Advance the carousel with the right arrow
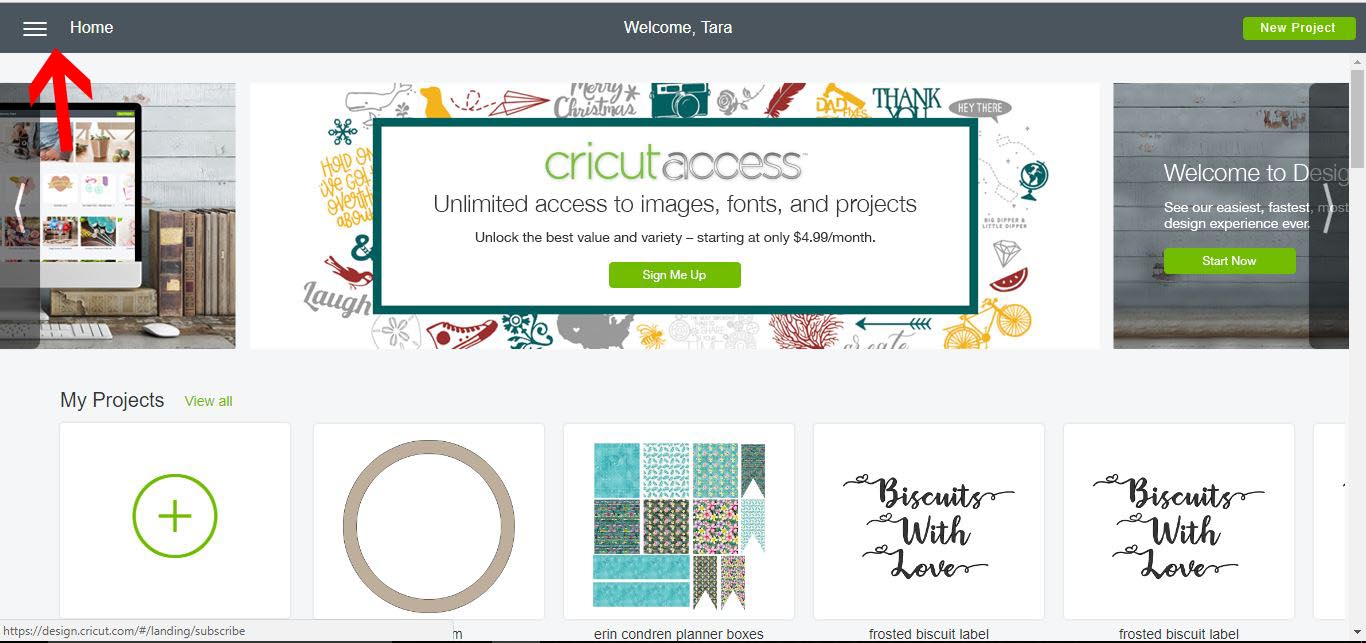The image size is (1366, 643). coord(1328,209)
